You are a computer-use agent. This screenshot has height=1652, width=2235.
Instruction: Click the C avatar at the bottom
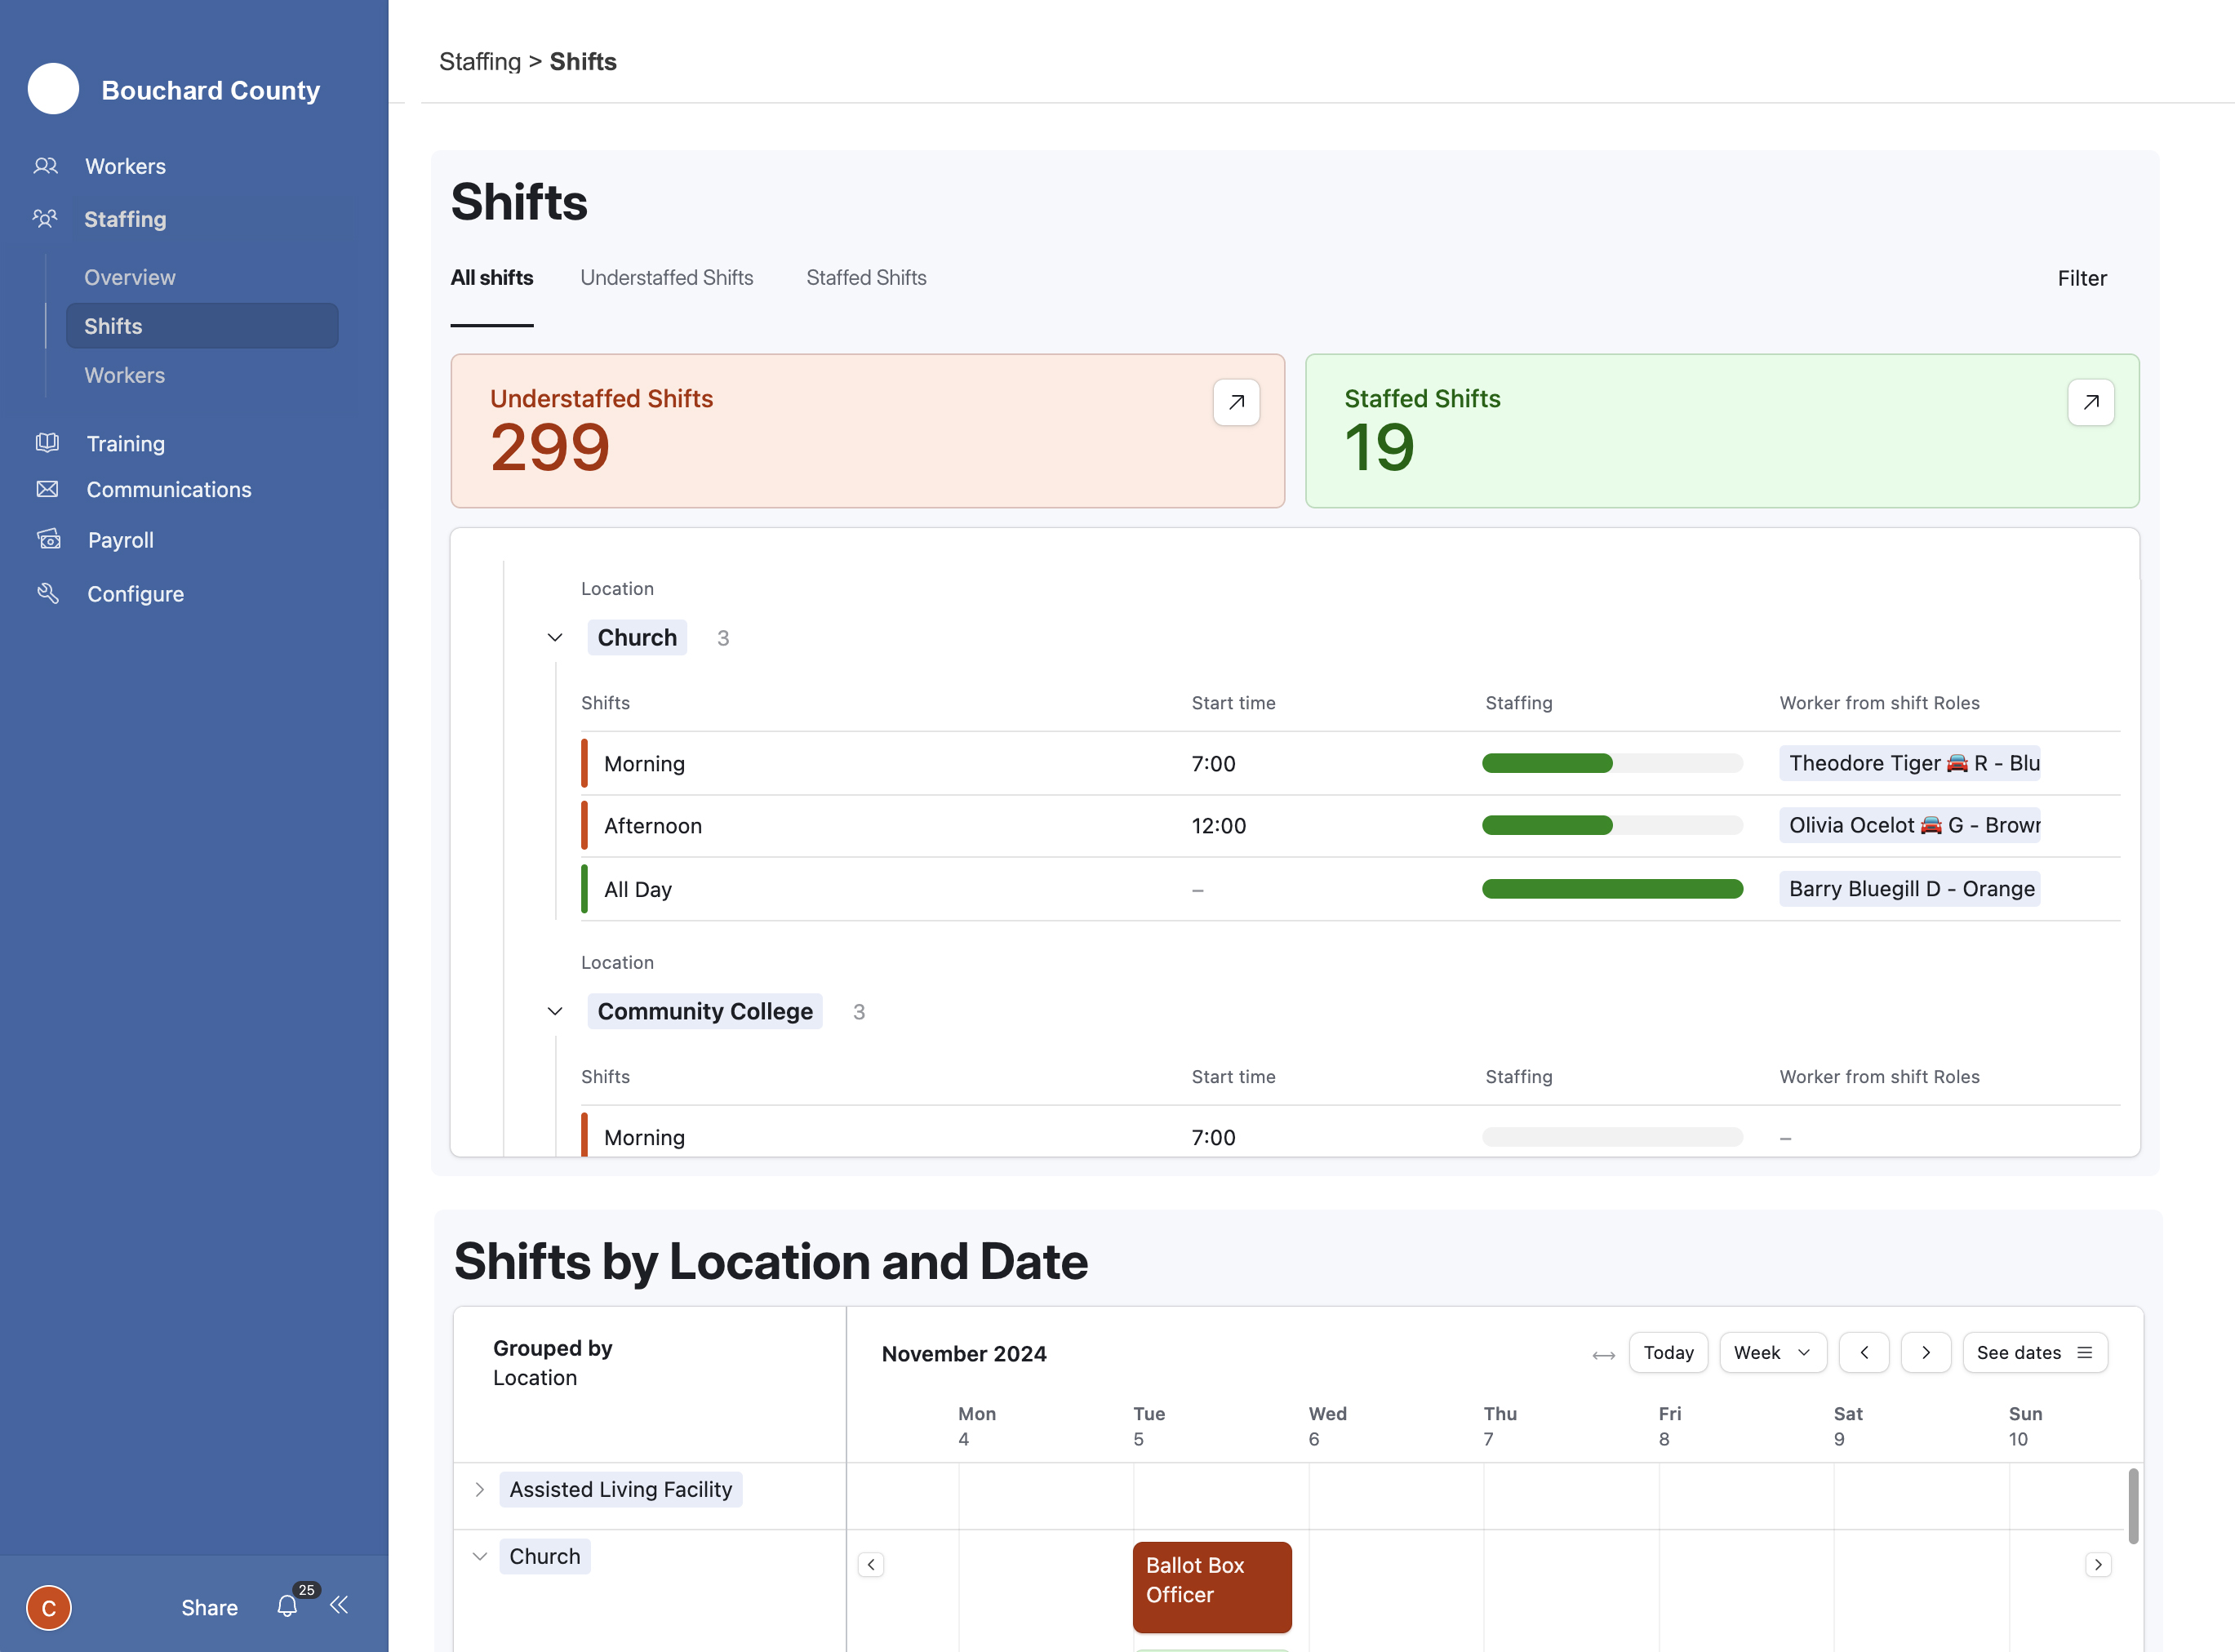48,1607
